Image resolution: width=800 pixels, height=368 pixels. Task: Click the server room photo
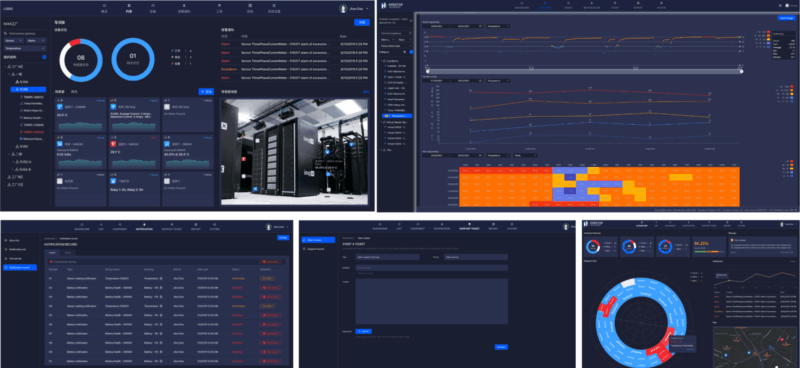click(295, 152)
